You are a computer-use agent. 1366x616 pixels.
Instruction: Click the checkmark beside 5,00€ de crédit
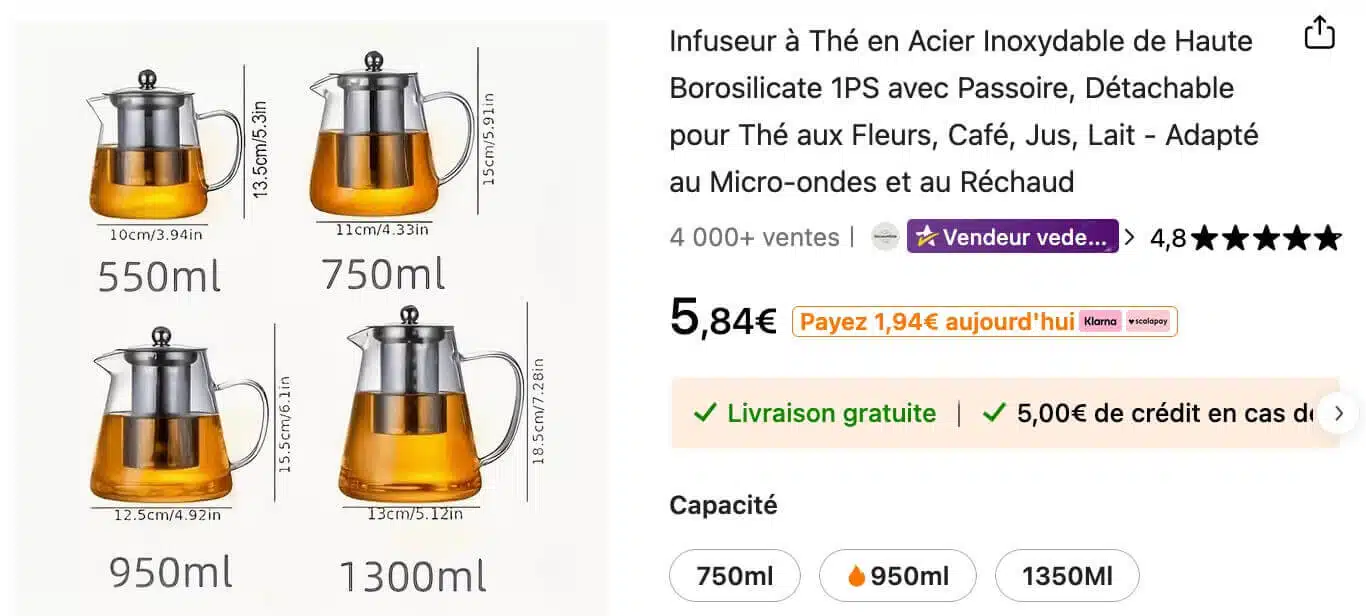pyautogui.click(x=993, y=413)
